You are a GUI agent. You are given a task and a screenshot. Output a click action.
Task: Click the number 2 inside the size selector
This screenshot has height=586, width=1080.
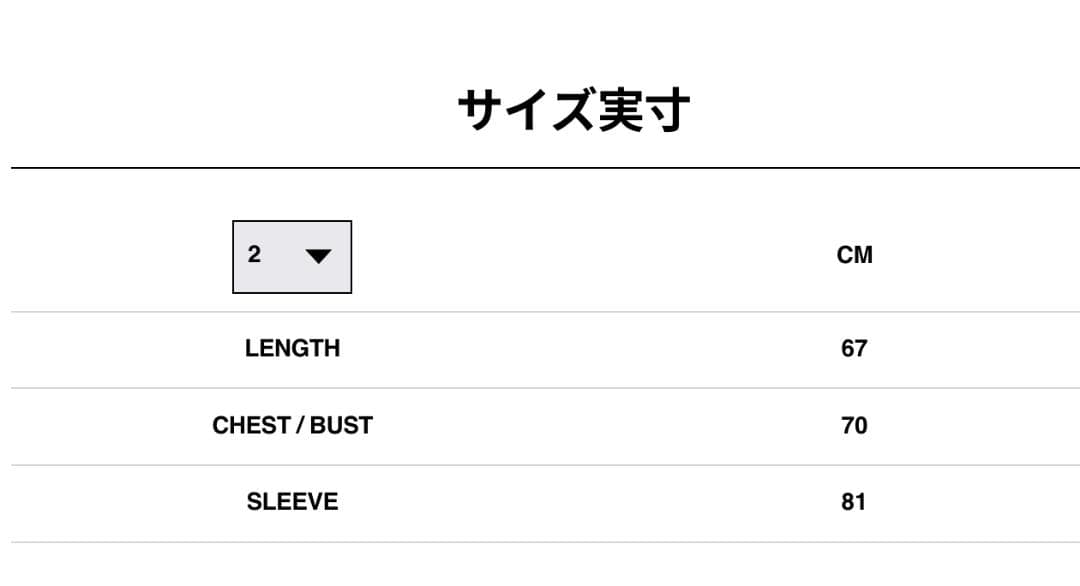(x=254, y=255)
